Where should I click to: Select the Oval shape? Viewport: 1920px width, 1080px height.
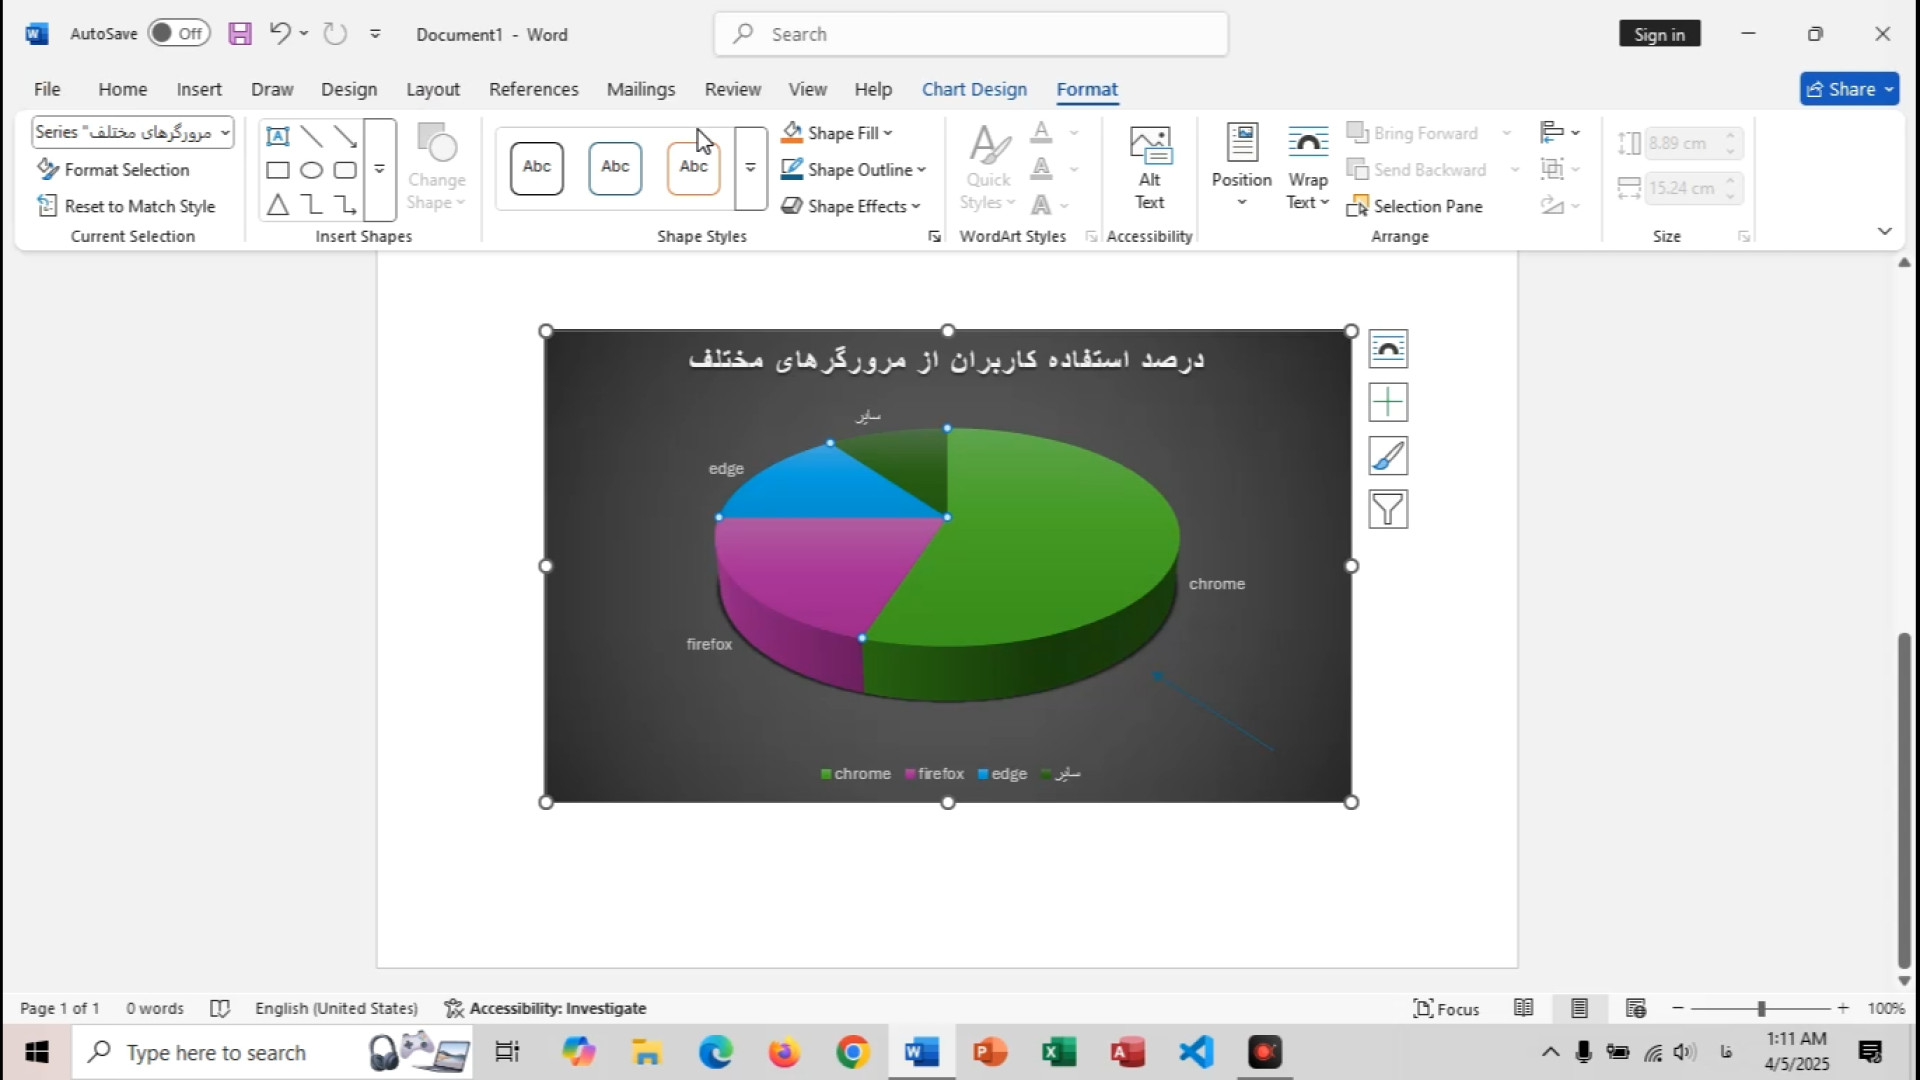312,170
